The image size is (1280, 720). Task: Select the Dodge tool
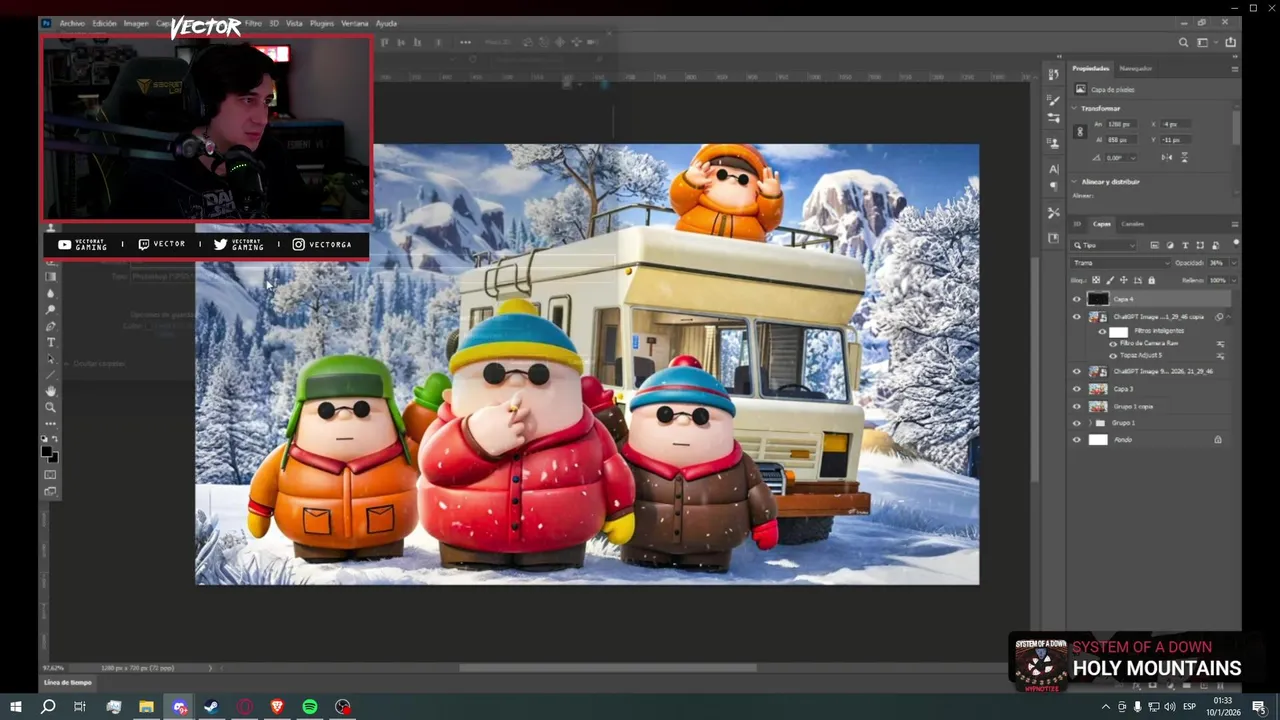(x=51, y=309)
